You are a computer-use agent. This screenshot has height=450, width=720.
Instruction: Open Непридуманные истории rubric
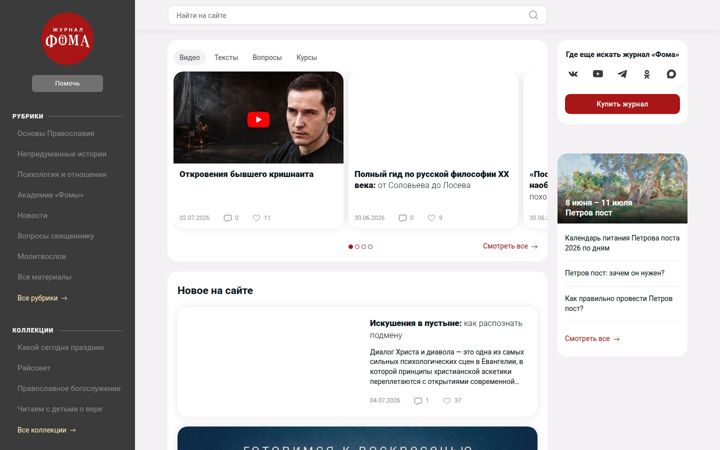62,154
